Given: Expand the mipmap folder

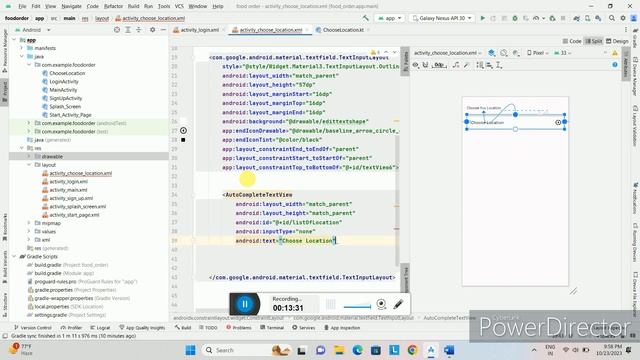Looking at the screenshot, I should (x=29, y=223).
